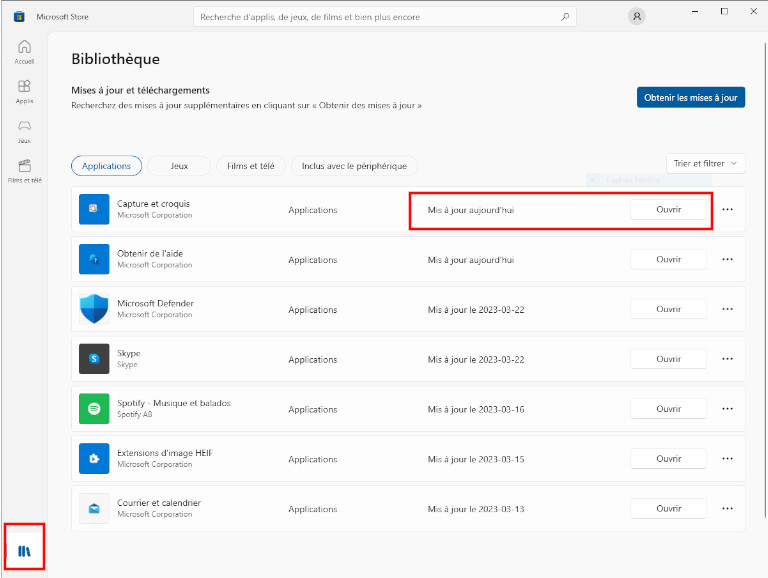Select the Films et télé filter tab
Image resolution: width=768 pixels, height=578 pixels.
click(251, 166)
